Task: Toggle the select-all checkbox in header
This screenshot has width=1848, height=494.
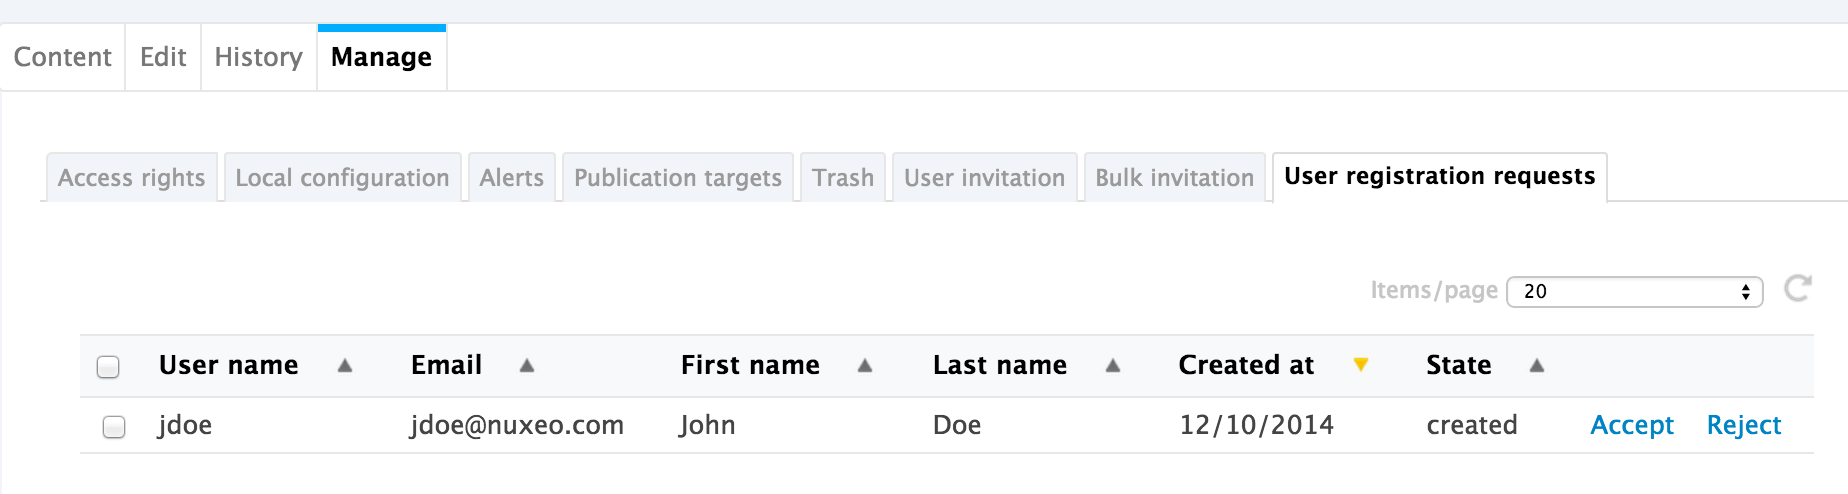Action: pyautogui.click(x=108, y=367)
